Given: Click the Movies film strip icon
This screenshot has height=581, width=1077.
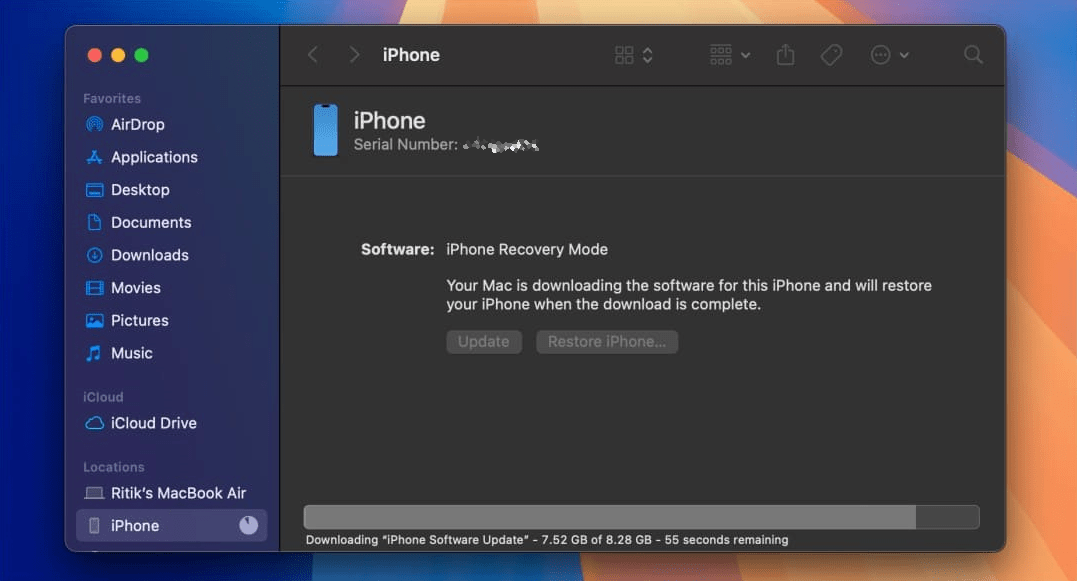Looking at the screenshot, I should (94, 288).
